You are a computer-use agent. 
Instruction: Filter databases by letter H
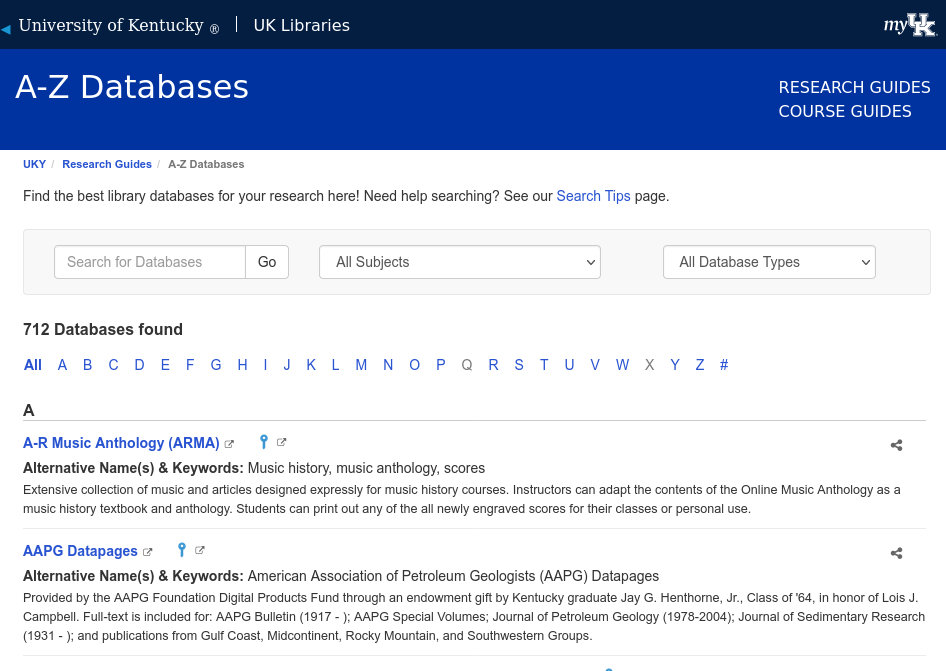click(x=243, y=365)
